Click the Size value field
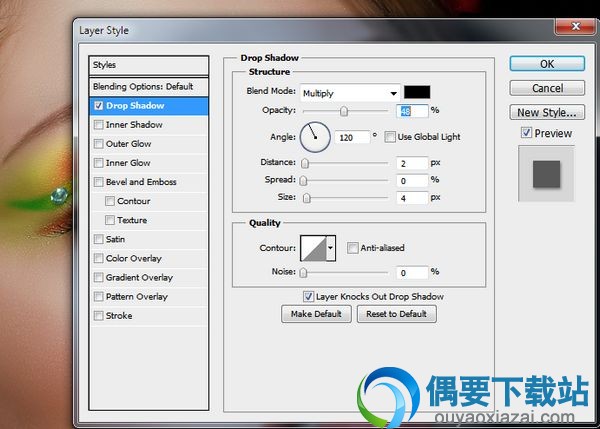Screen dimensions: 600x429 click(x=412, y=198)
